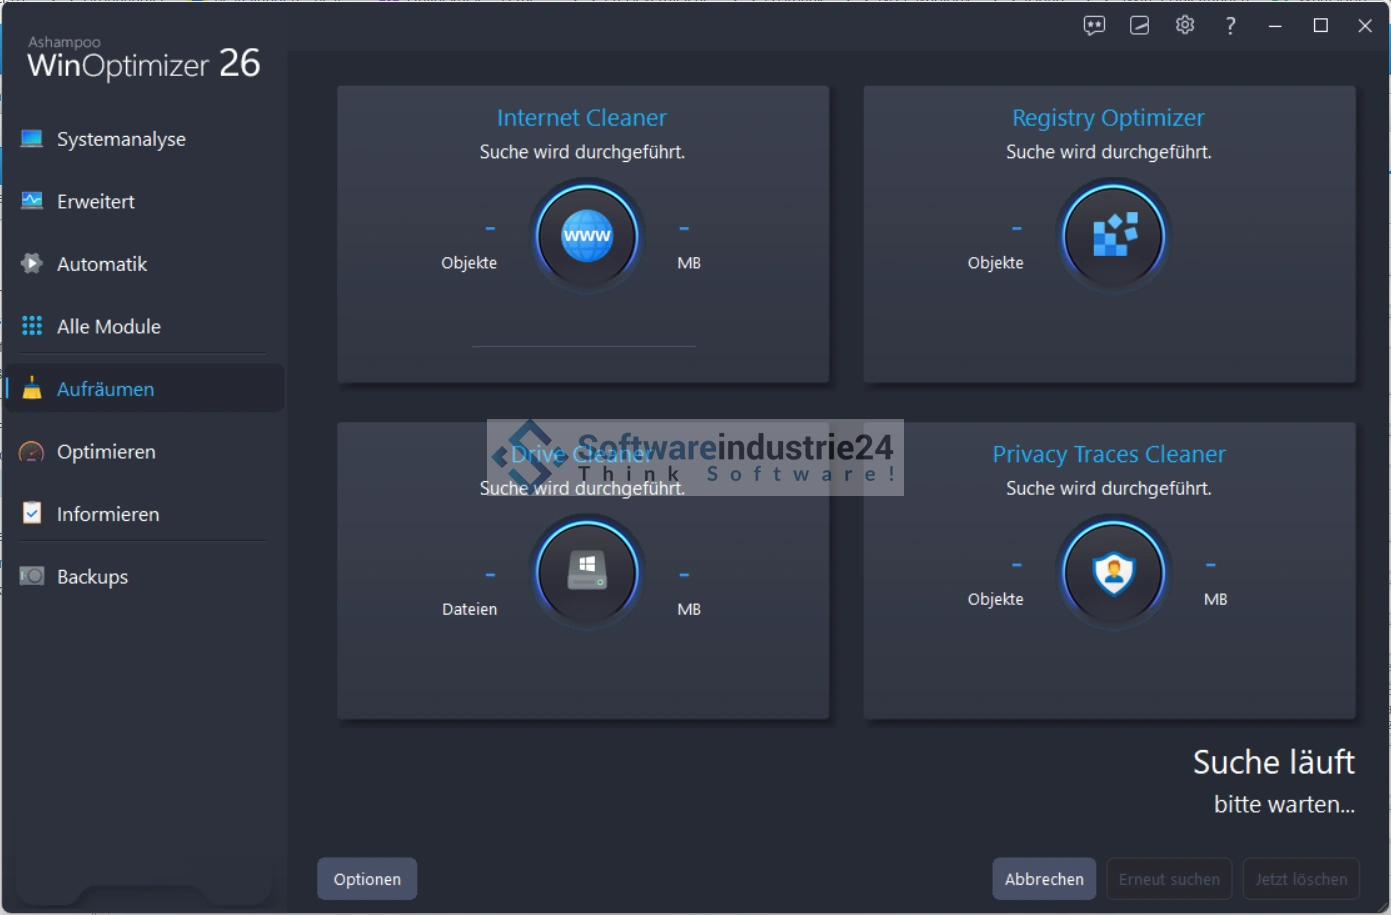Click the Privacy Traces Cleaner shield icon
This screenshot has height=915, width=1391.
tap(1113, 573)
